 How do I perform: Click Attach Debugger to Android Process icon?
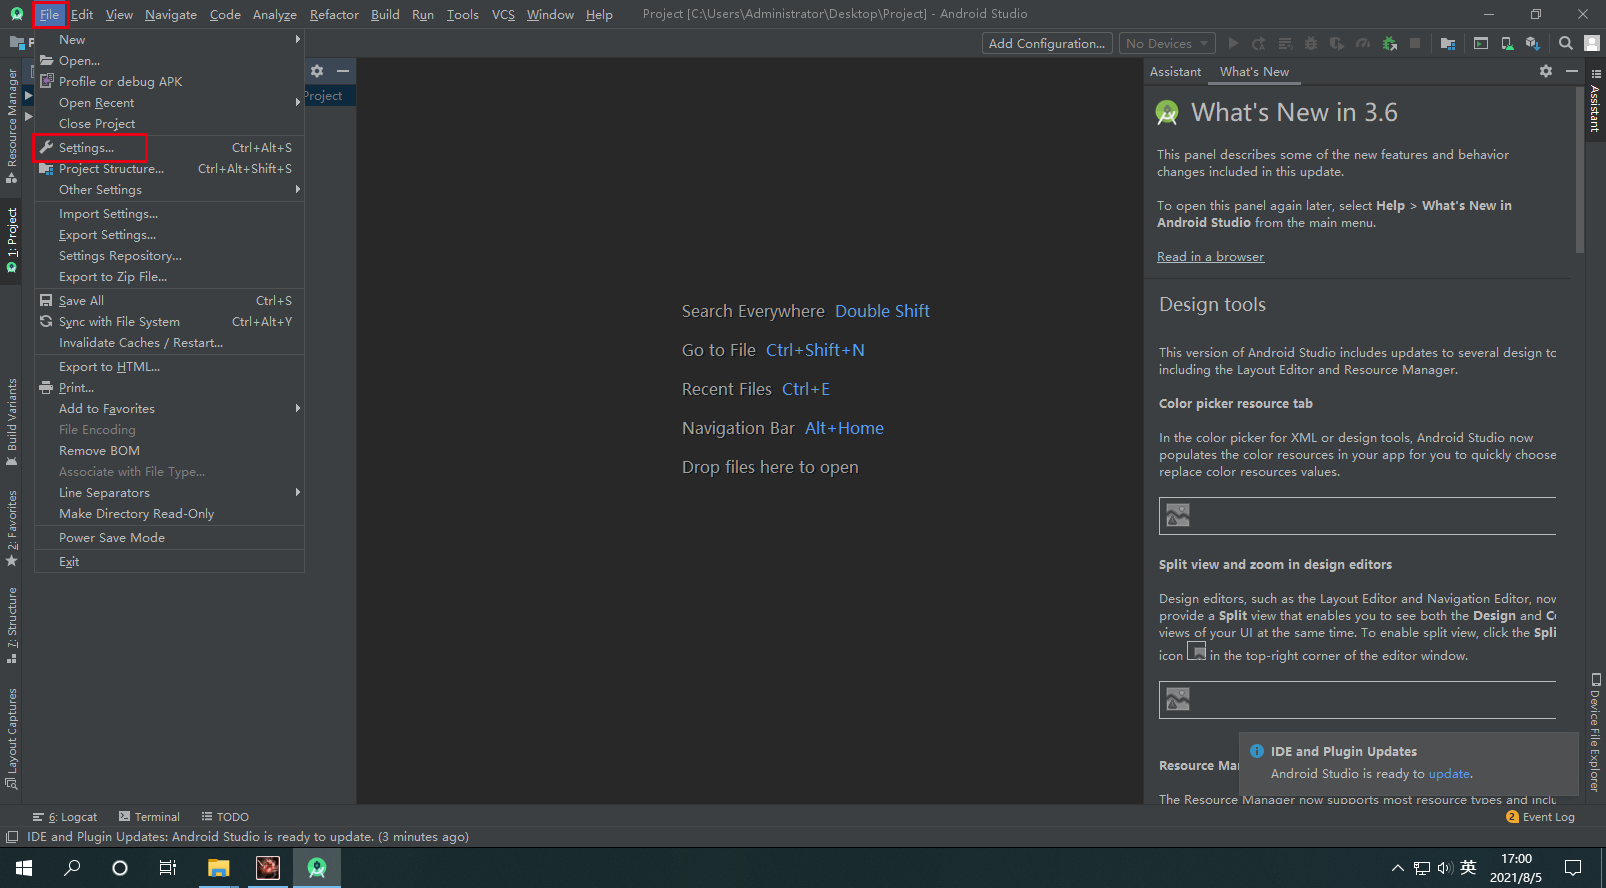(x=1389, y=43)
